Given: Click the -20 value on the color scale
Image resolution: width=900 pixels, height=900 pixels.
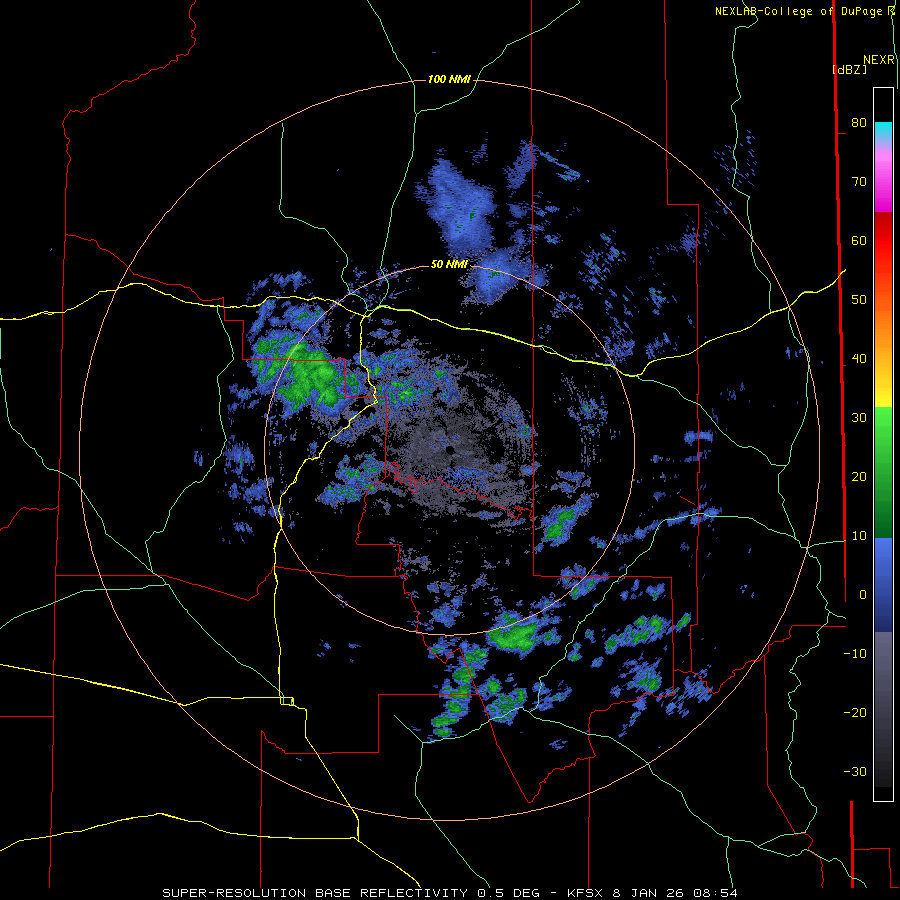Looking at the screenshot, I should (855, 712).
